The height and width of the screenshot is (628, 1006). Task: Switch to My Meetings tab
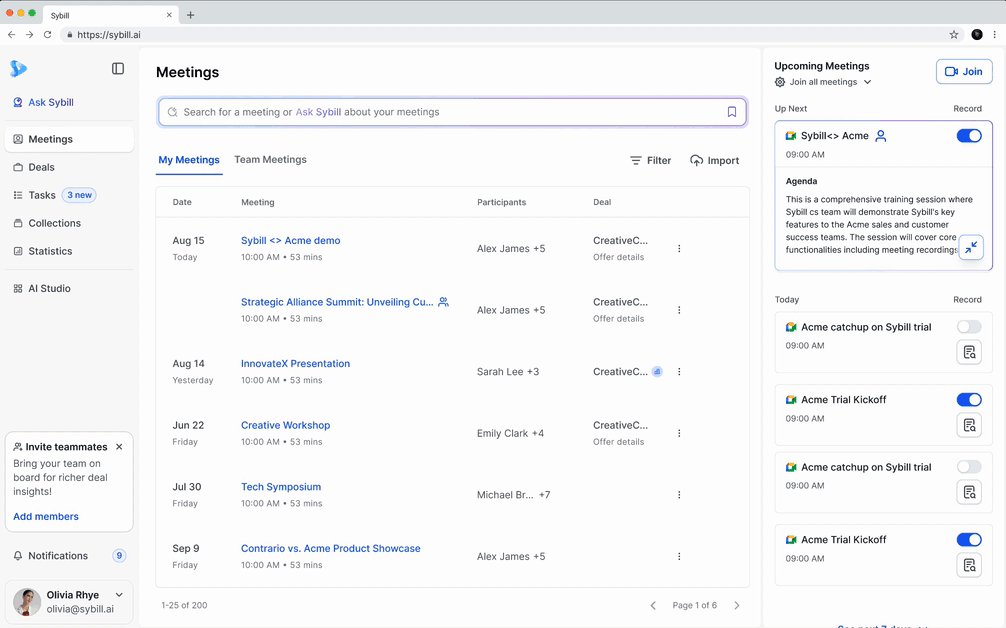coord(189,160)
